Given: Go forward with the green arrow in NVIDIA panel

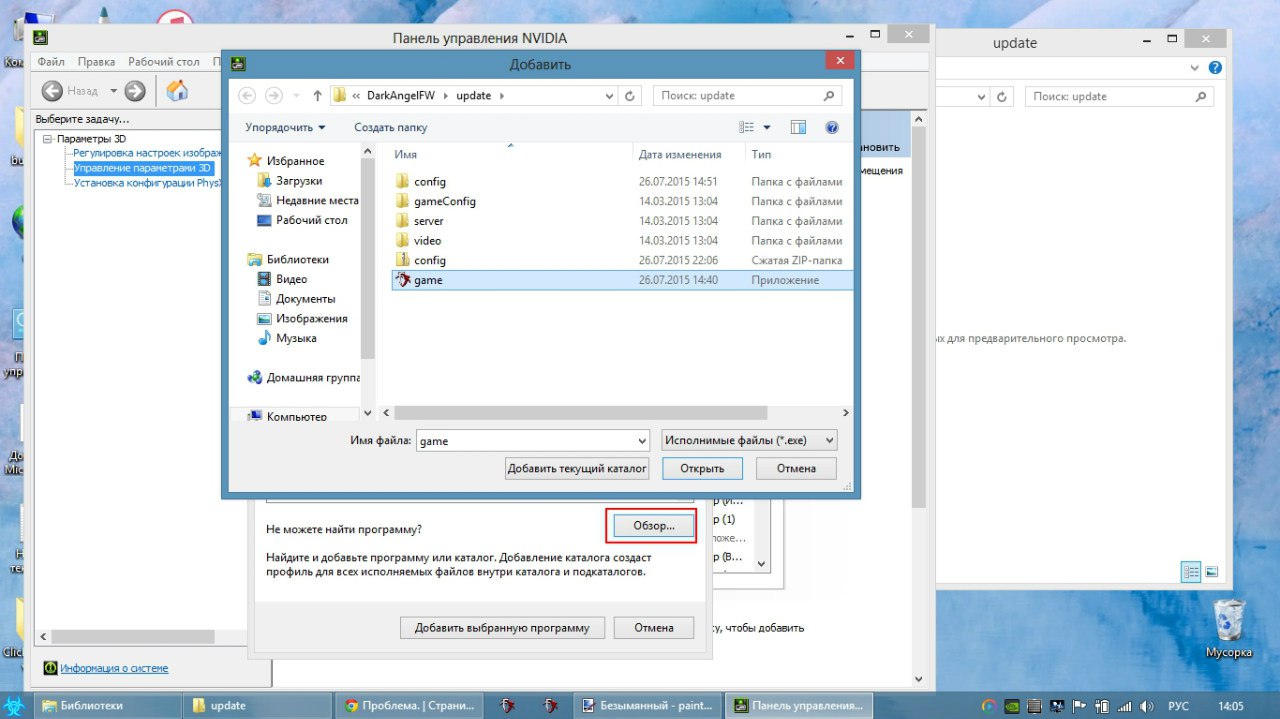Looking at the screenshot, I should [135, 91].
